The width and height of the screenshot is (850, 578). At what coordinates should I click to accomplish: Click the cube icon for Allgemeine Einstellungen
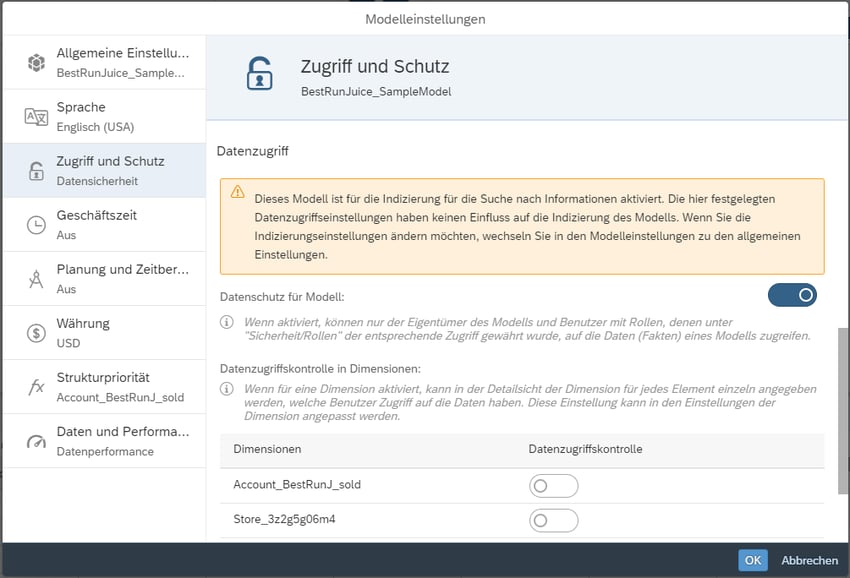(x=36, y=63)
